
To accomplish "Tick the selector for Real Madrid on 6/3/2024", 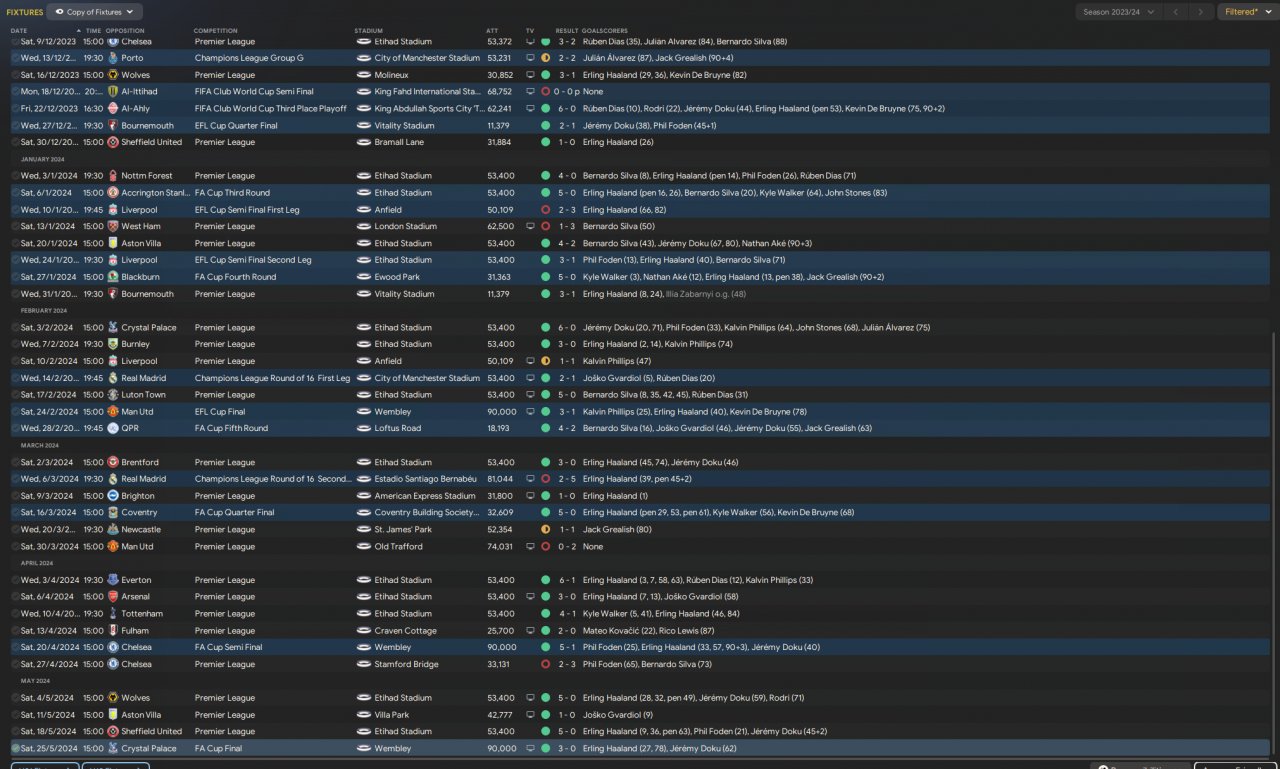I will tap(15, 479).
